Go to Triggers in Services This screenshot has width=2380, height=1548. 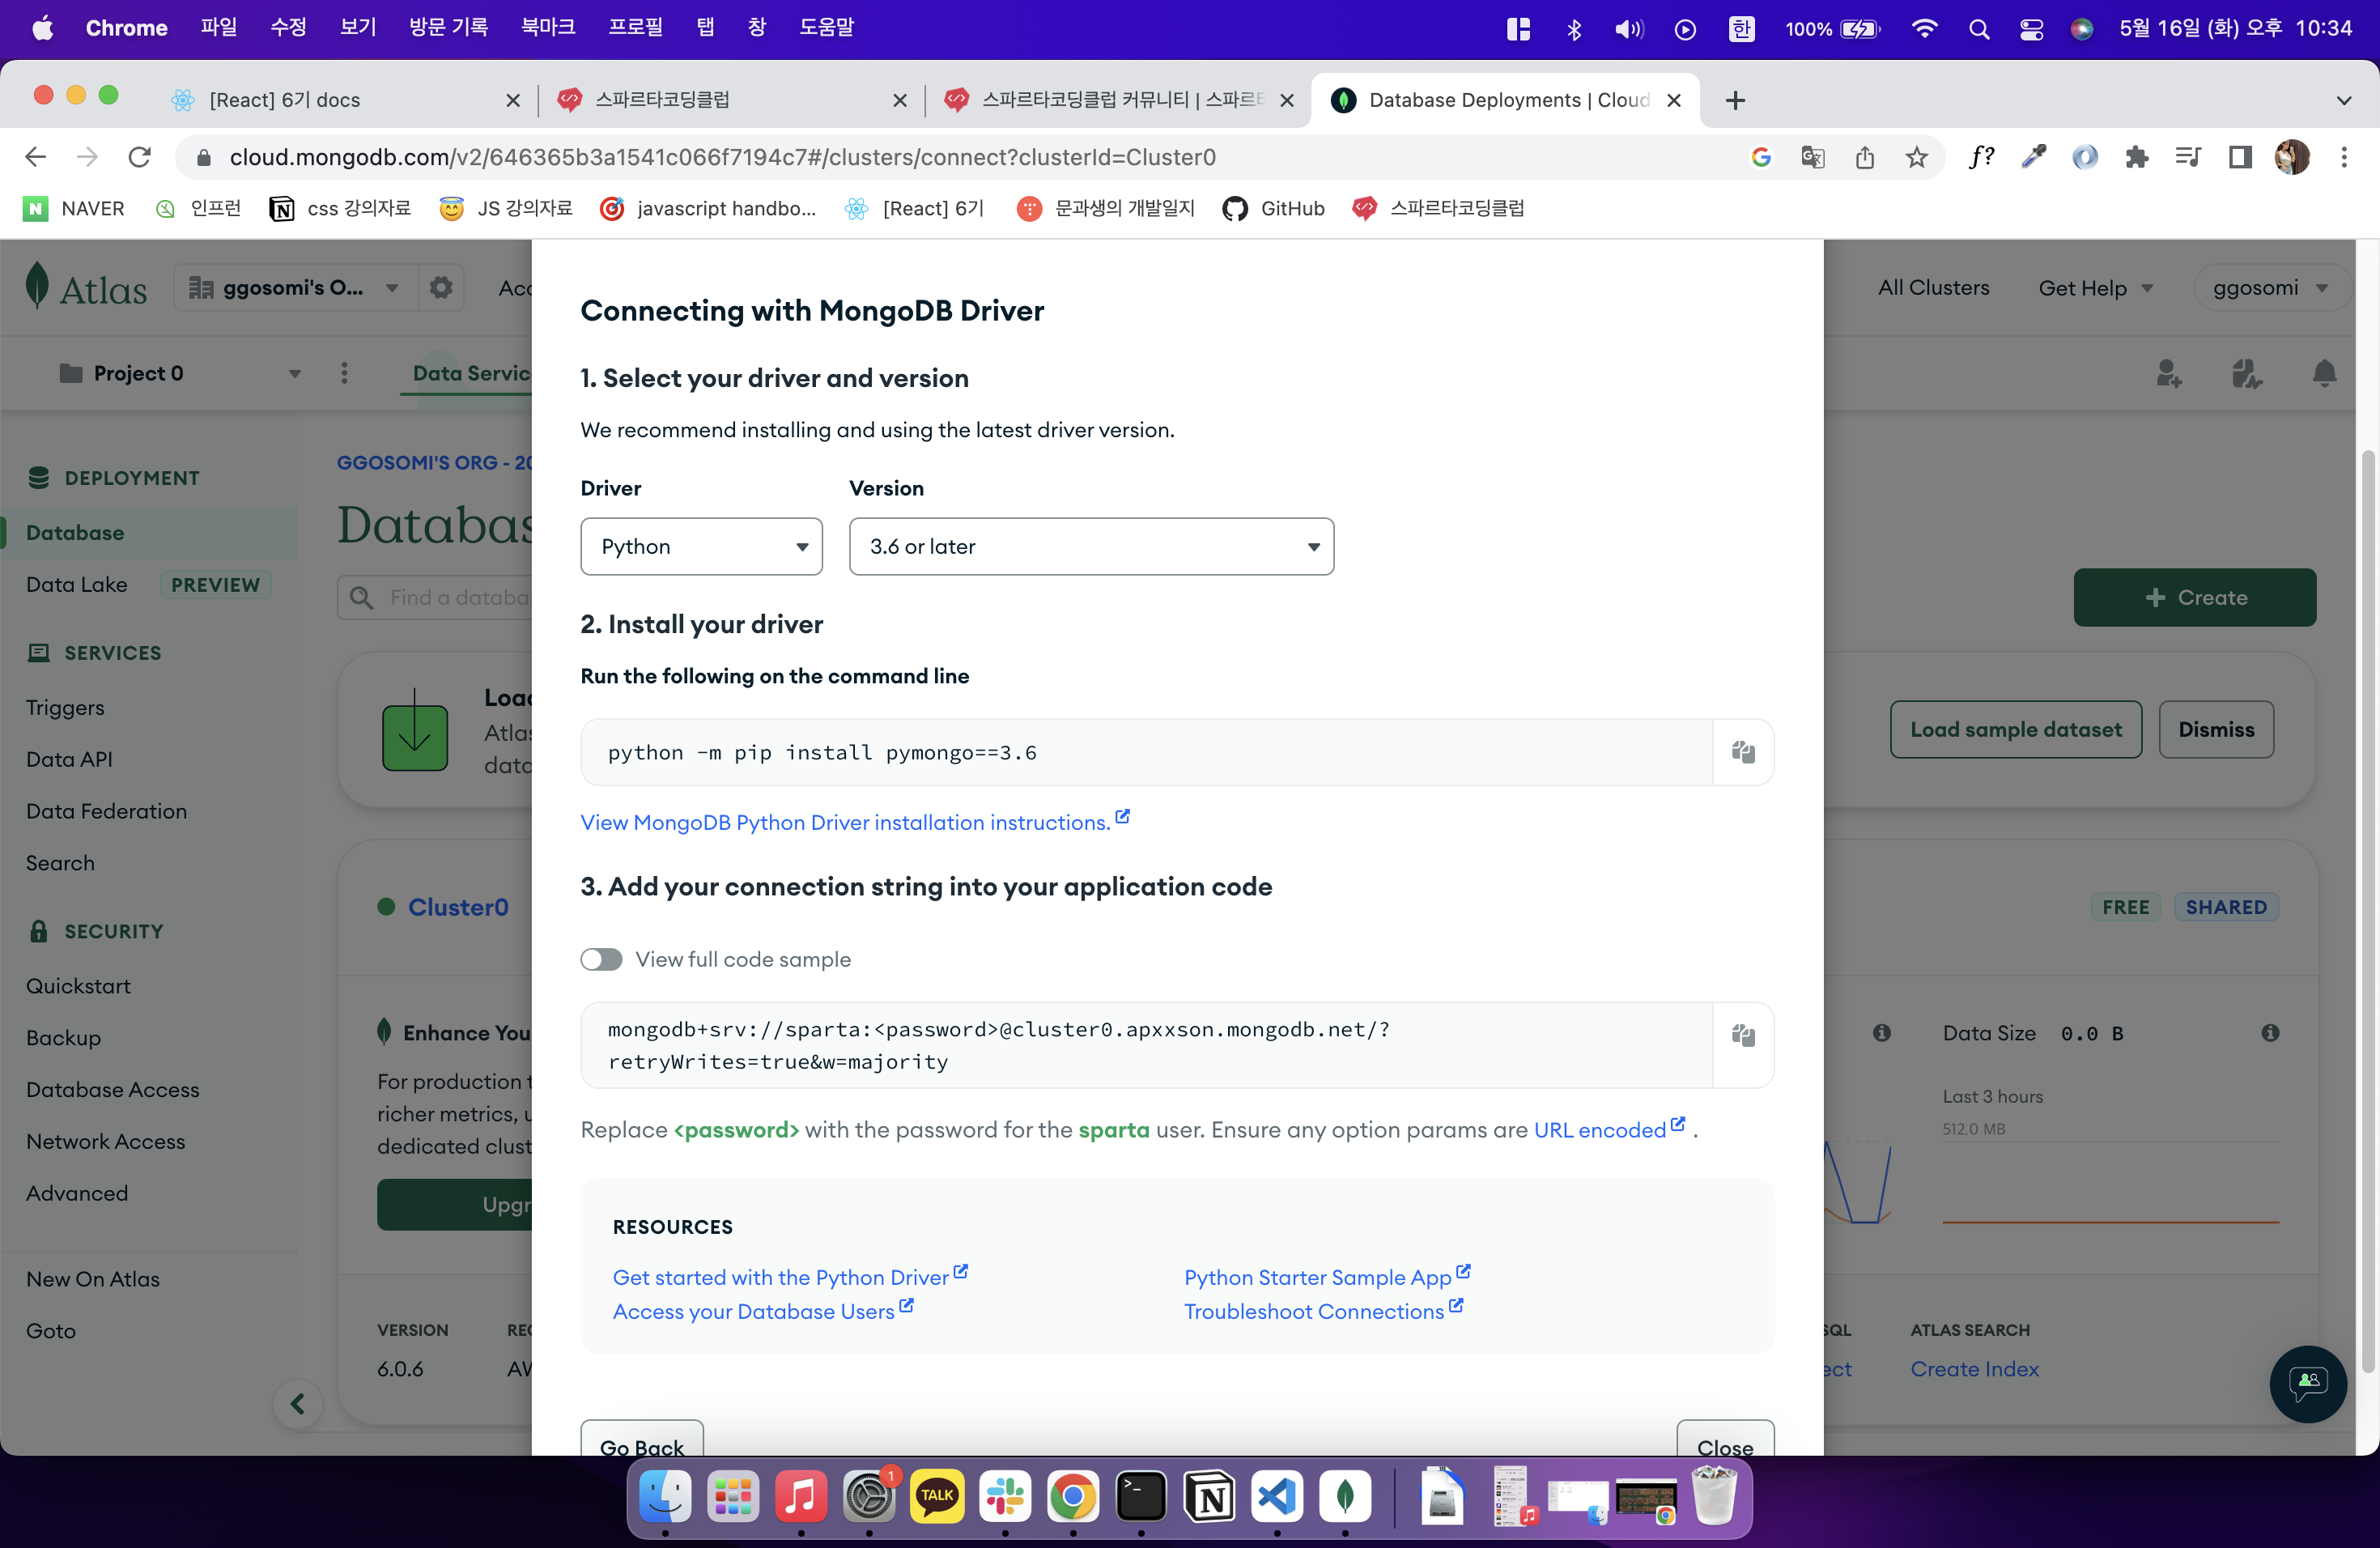tap(65, 707)
